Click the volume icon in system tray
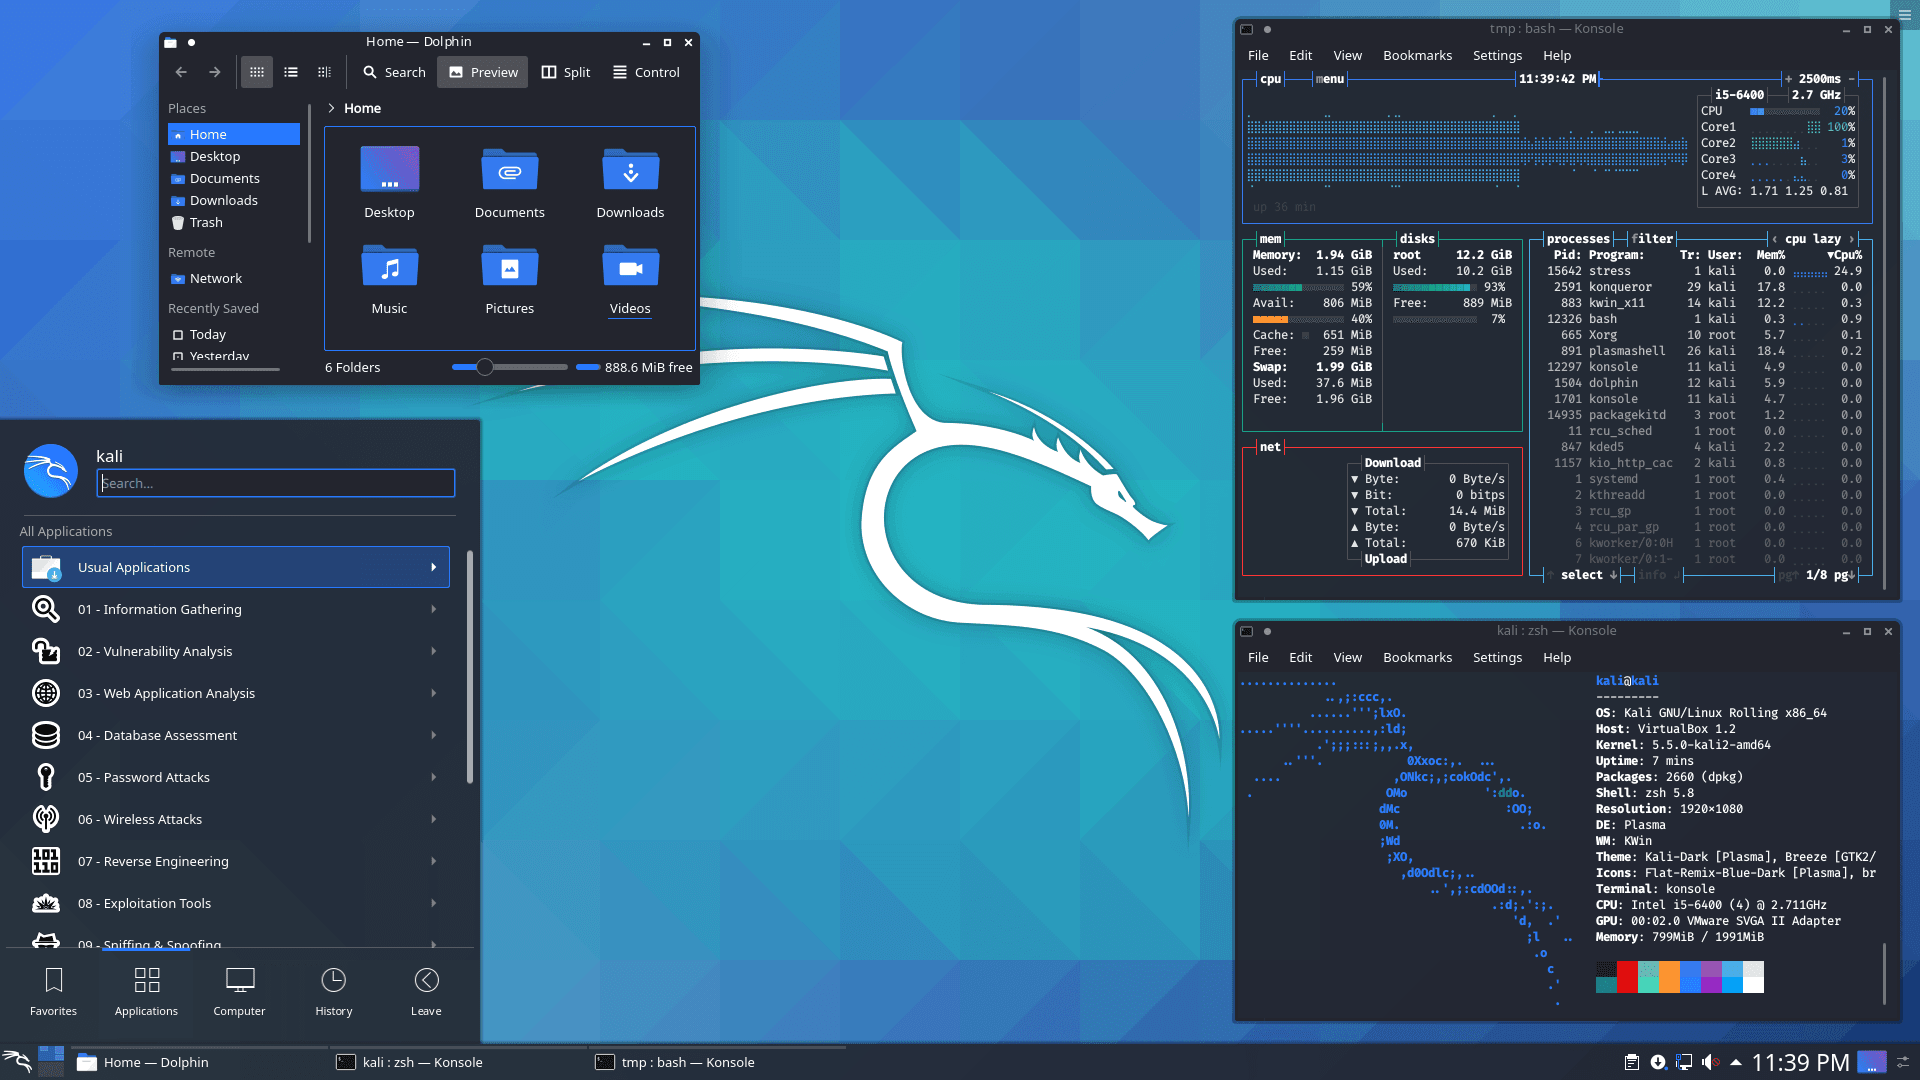 (x=1710, y=1062)
